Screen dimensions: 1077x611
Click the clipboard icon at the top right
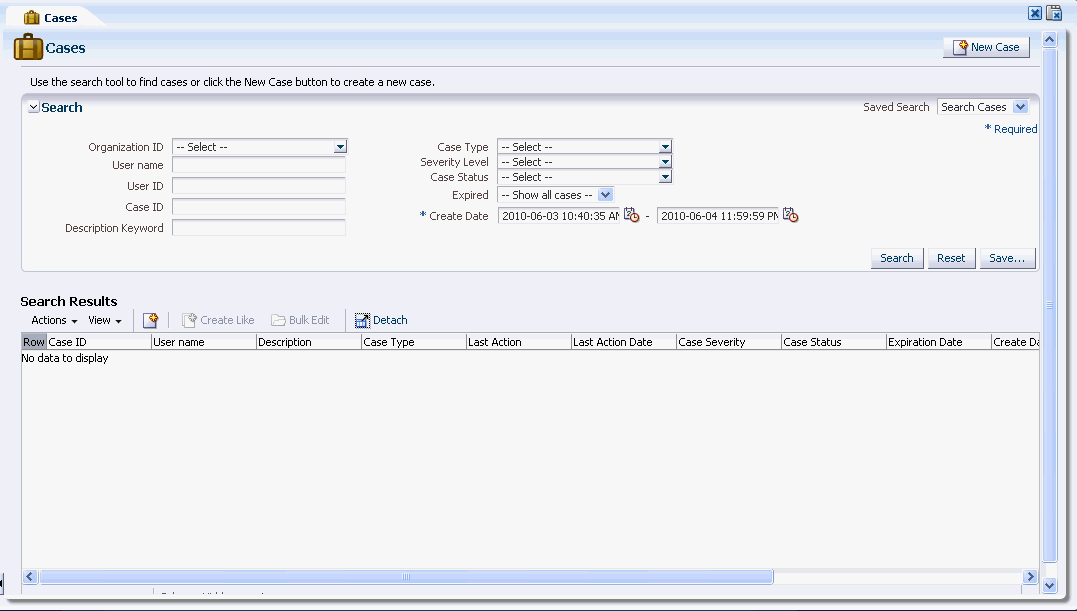[1054, 13]
